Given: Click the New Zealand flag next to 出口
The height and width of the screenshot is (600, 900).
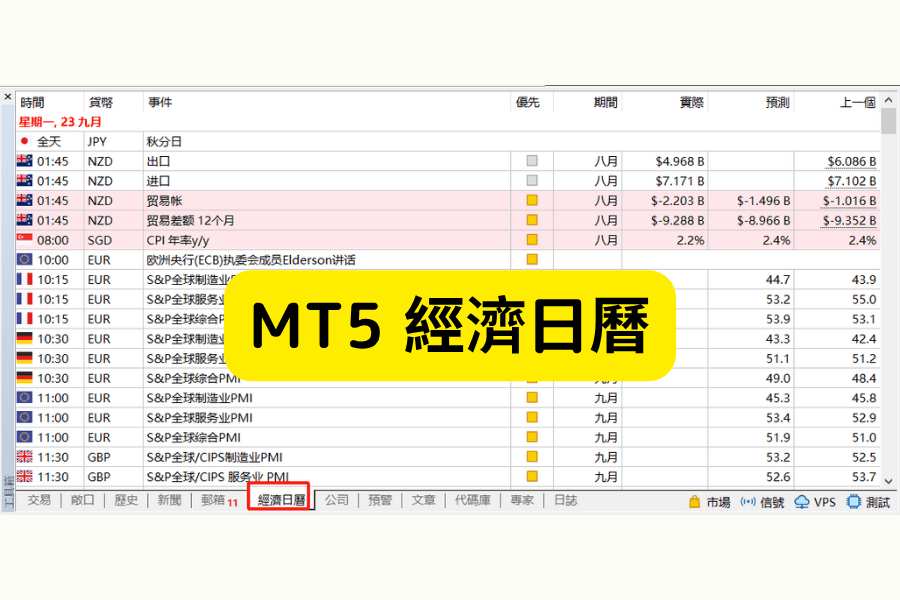Looking at the screenshot, I should point(24,161).
